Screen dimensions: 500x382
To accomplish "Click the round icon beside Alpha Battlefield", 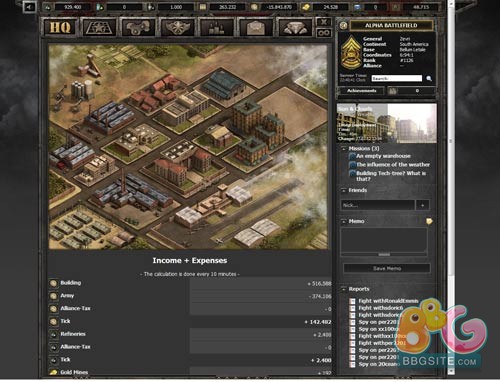I will pyautogui.click(x=343, y=26).
